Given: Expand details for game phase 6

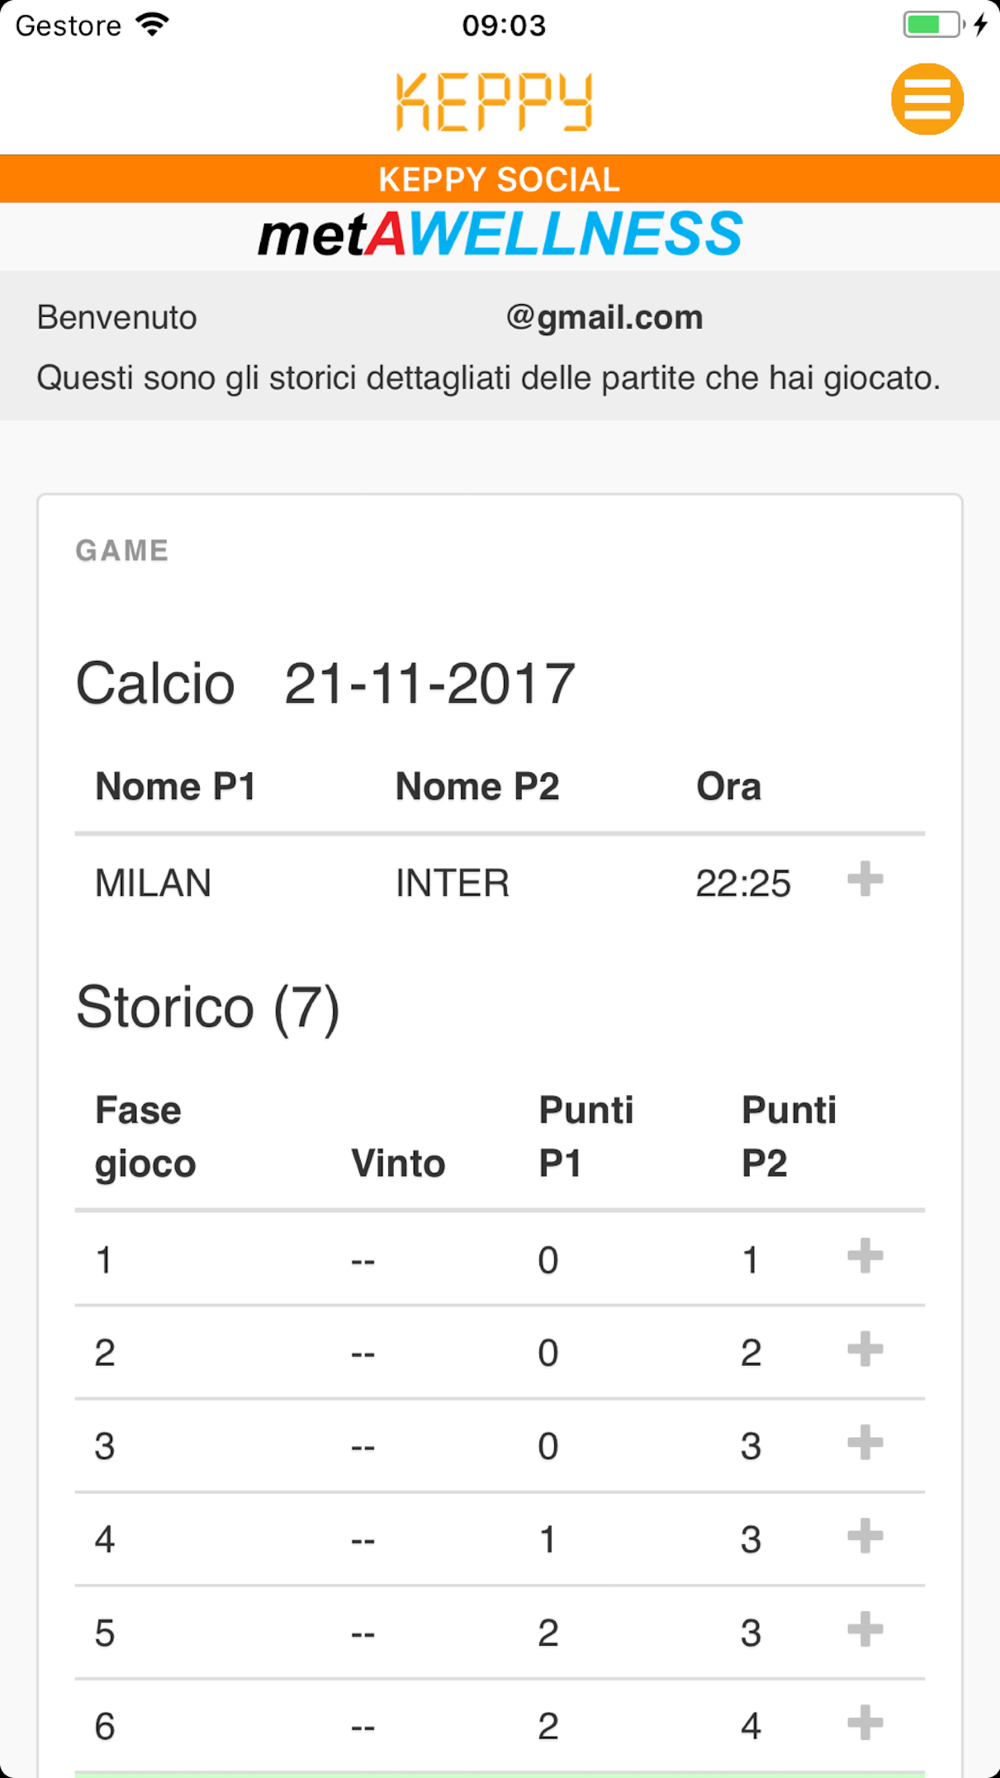Looking at the screenshot, I should click(x=865, y=1723).
